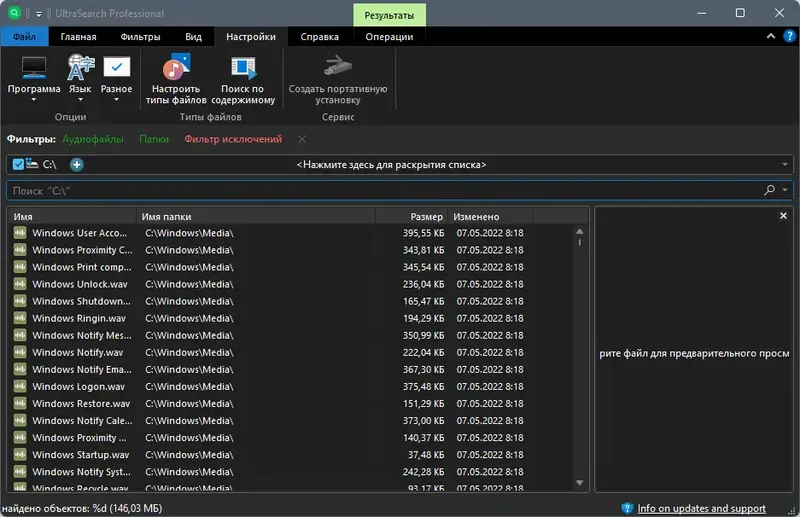Open the Файл tab
Viewport: 800px width, 517px height.
click(x=24, y=37)
